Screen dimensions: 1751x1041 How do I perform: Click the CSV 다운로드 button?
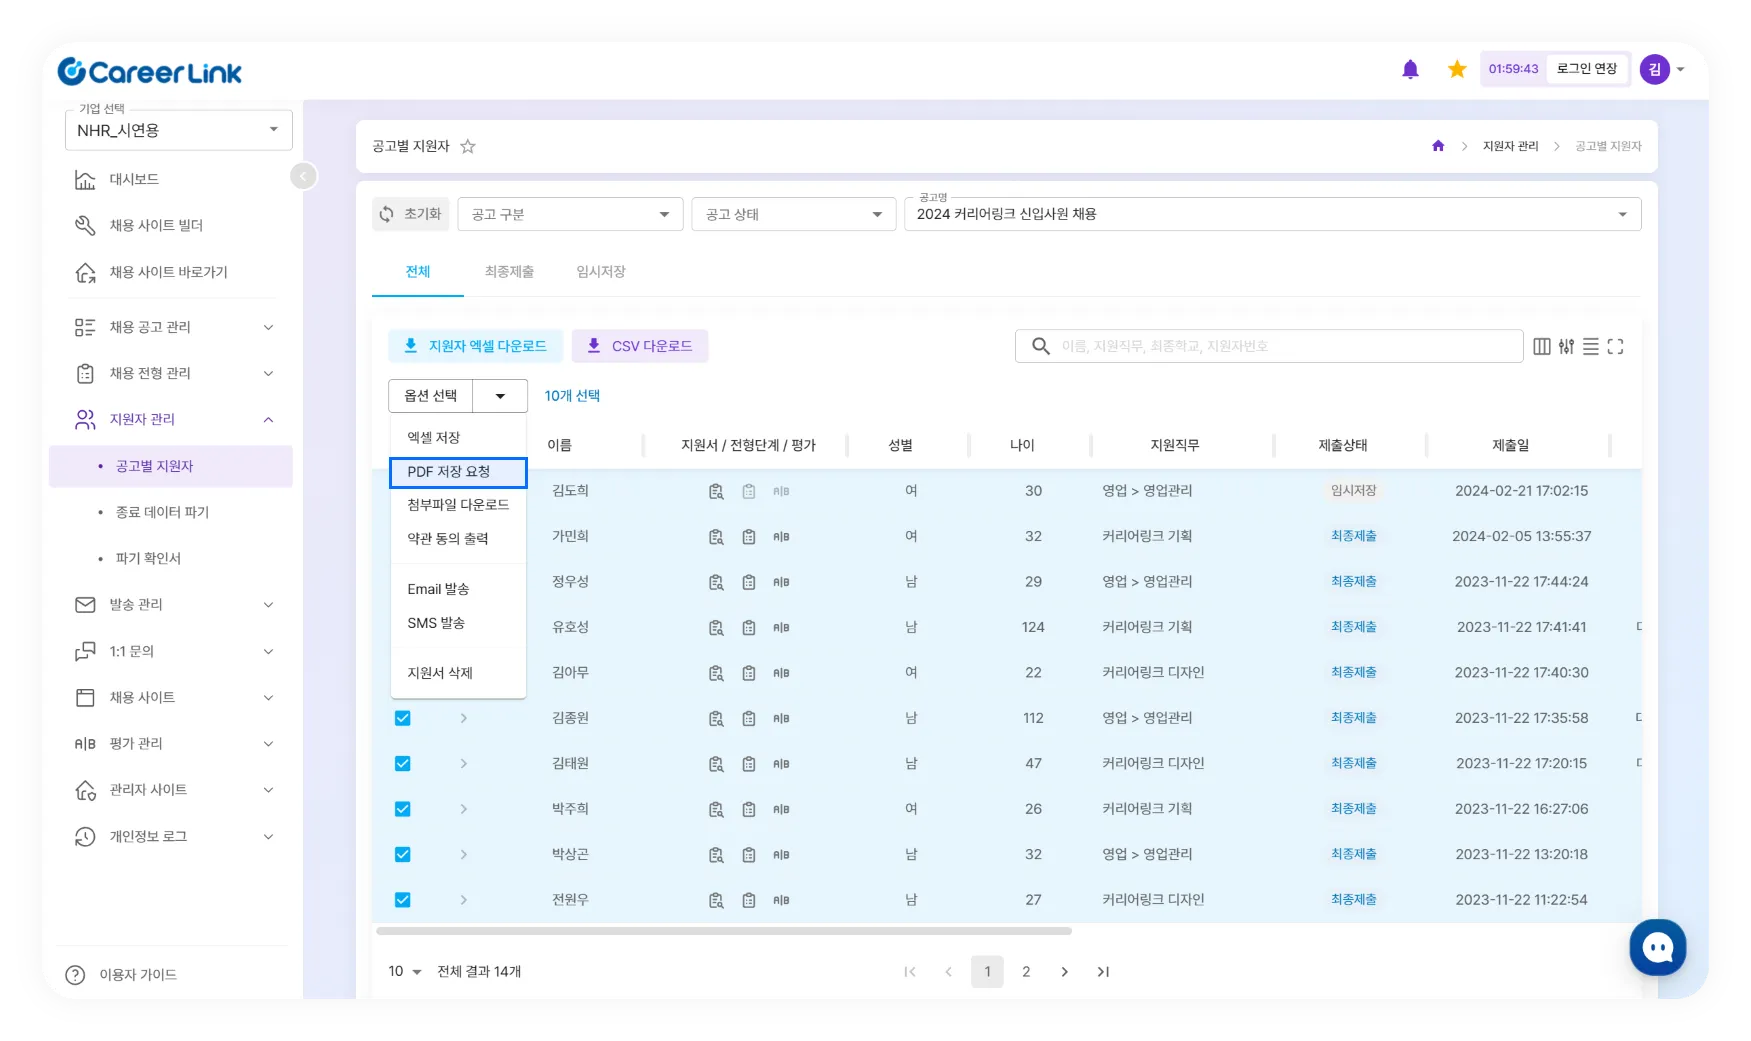pyautogui.click(x=640, y=346)
